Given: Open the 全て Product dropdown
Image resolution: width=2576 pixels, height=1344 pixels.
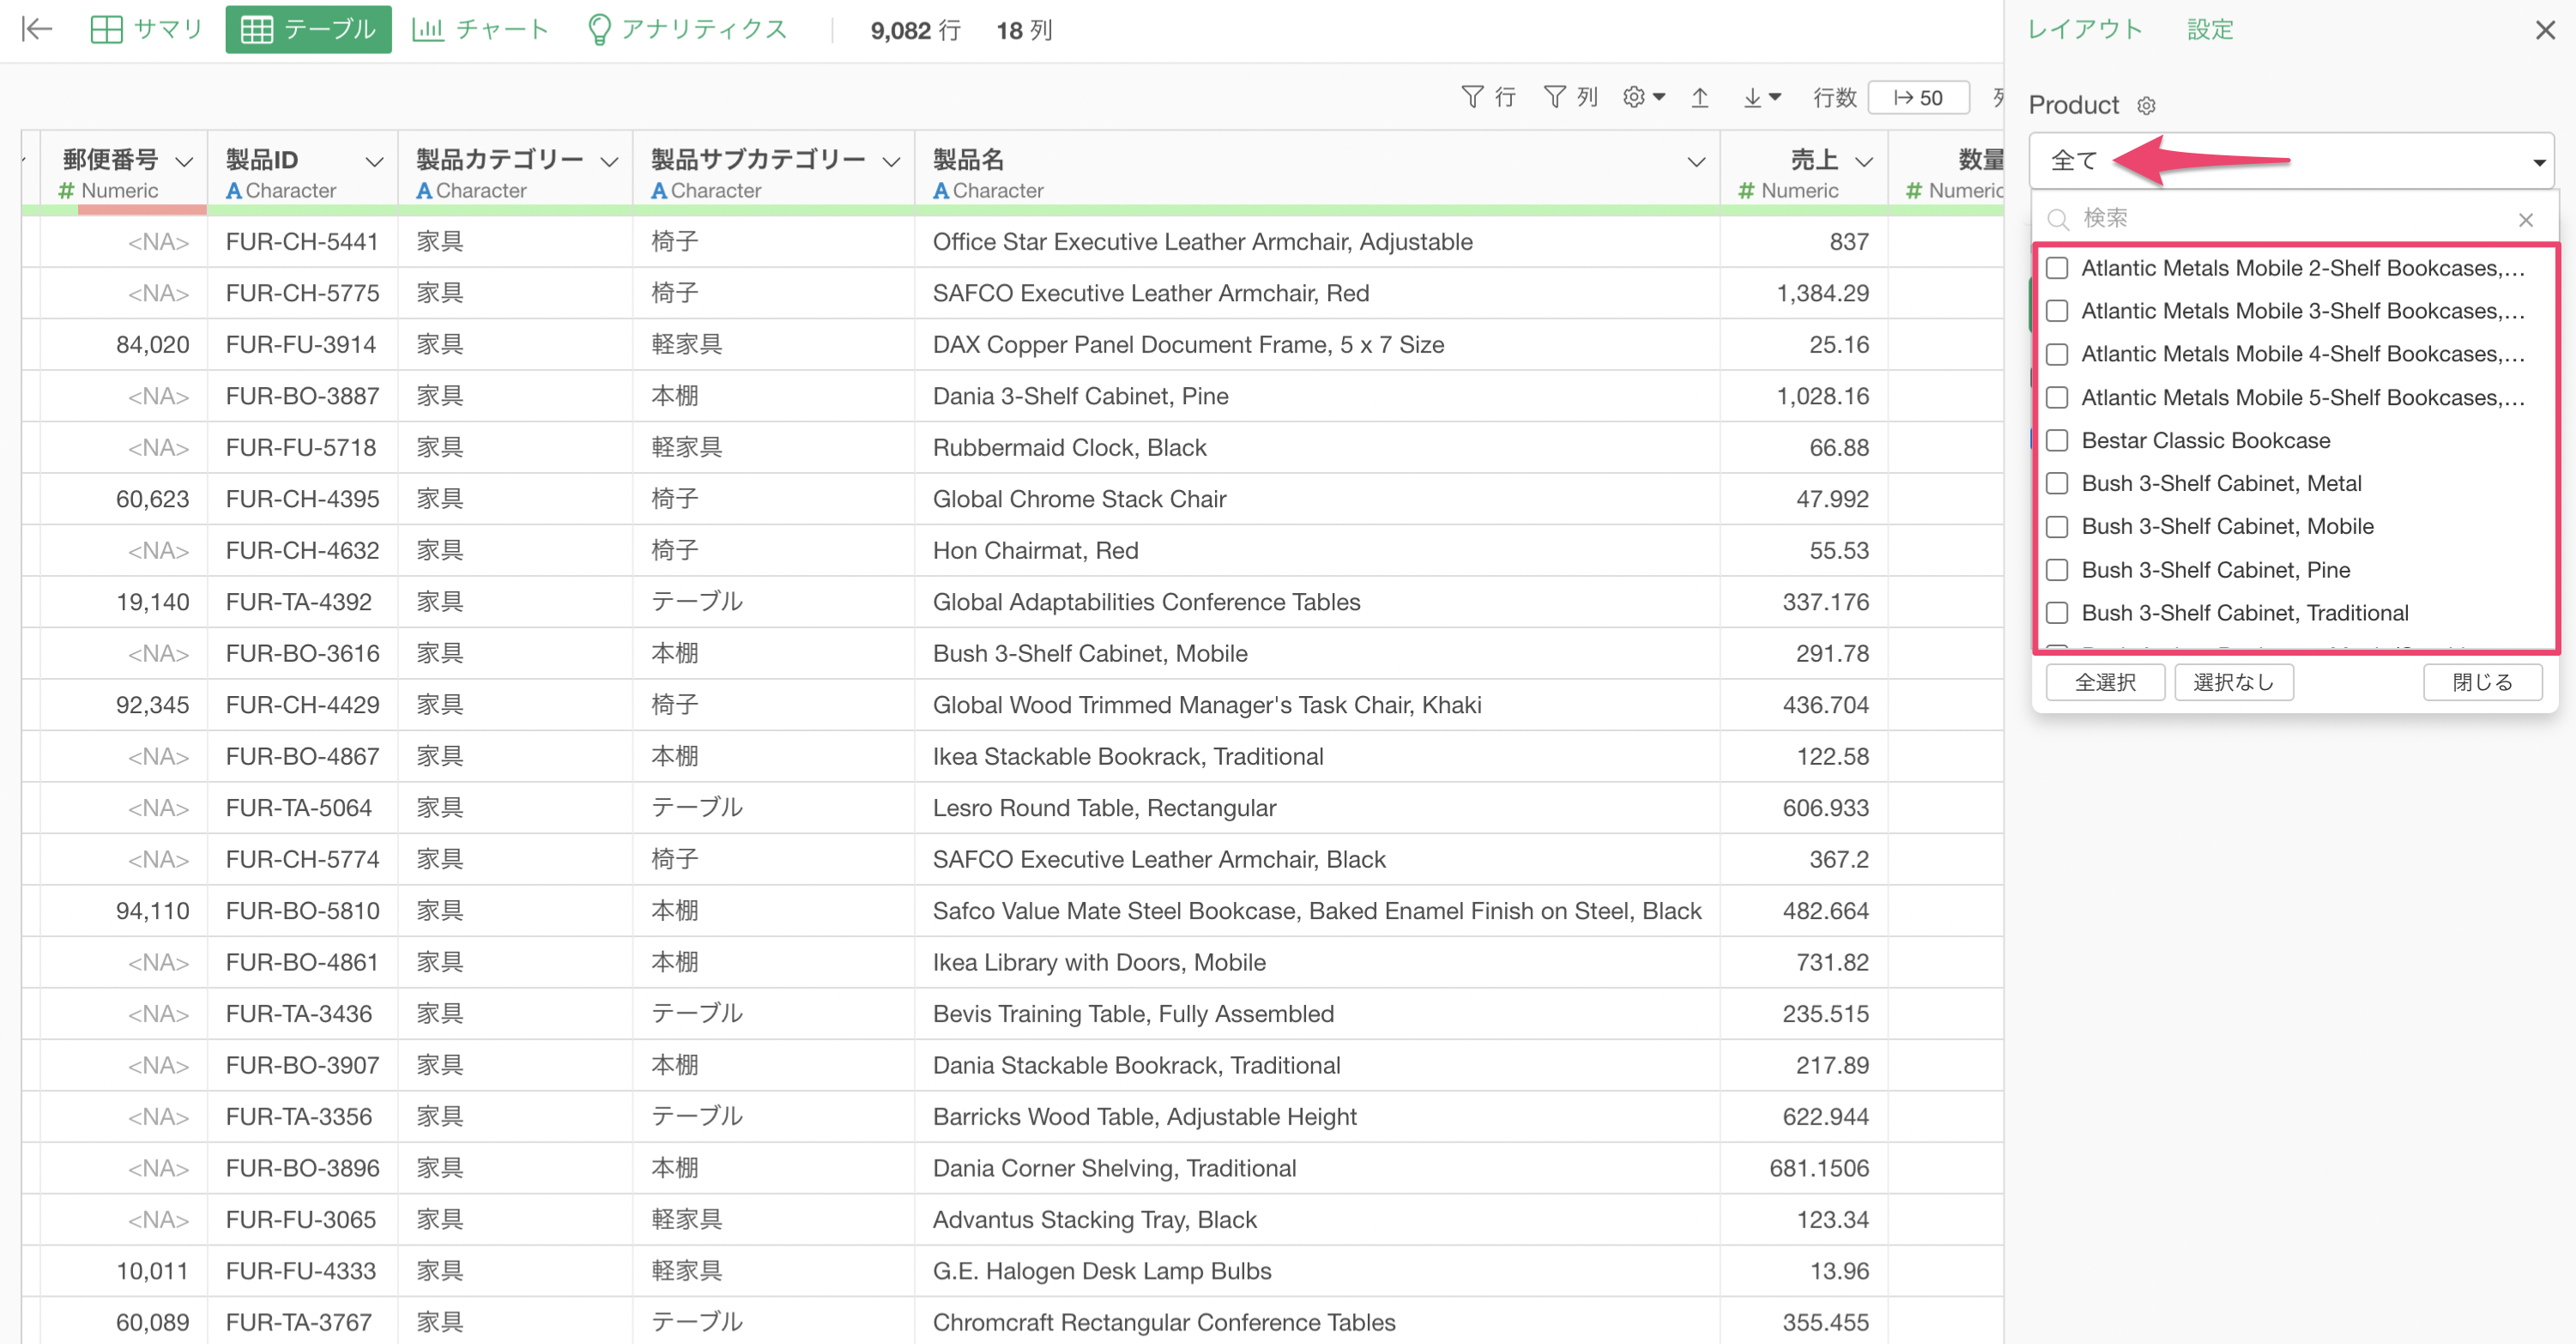Looking at the screenshot, I should pos(2290,161).
